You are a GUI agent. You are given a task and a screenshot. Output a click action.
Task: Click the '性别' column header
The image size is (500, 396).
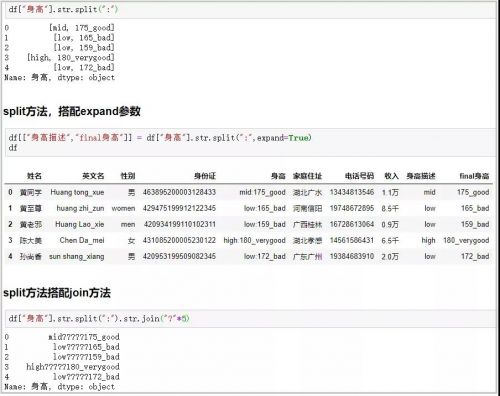coord(128,176)
